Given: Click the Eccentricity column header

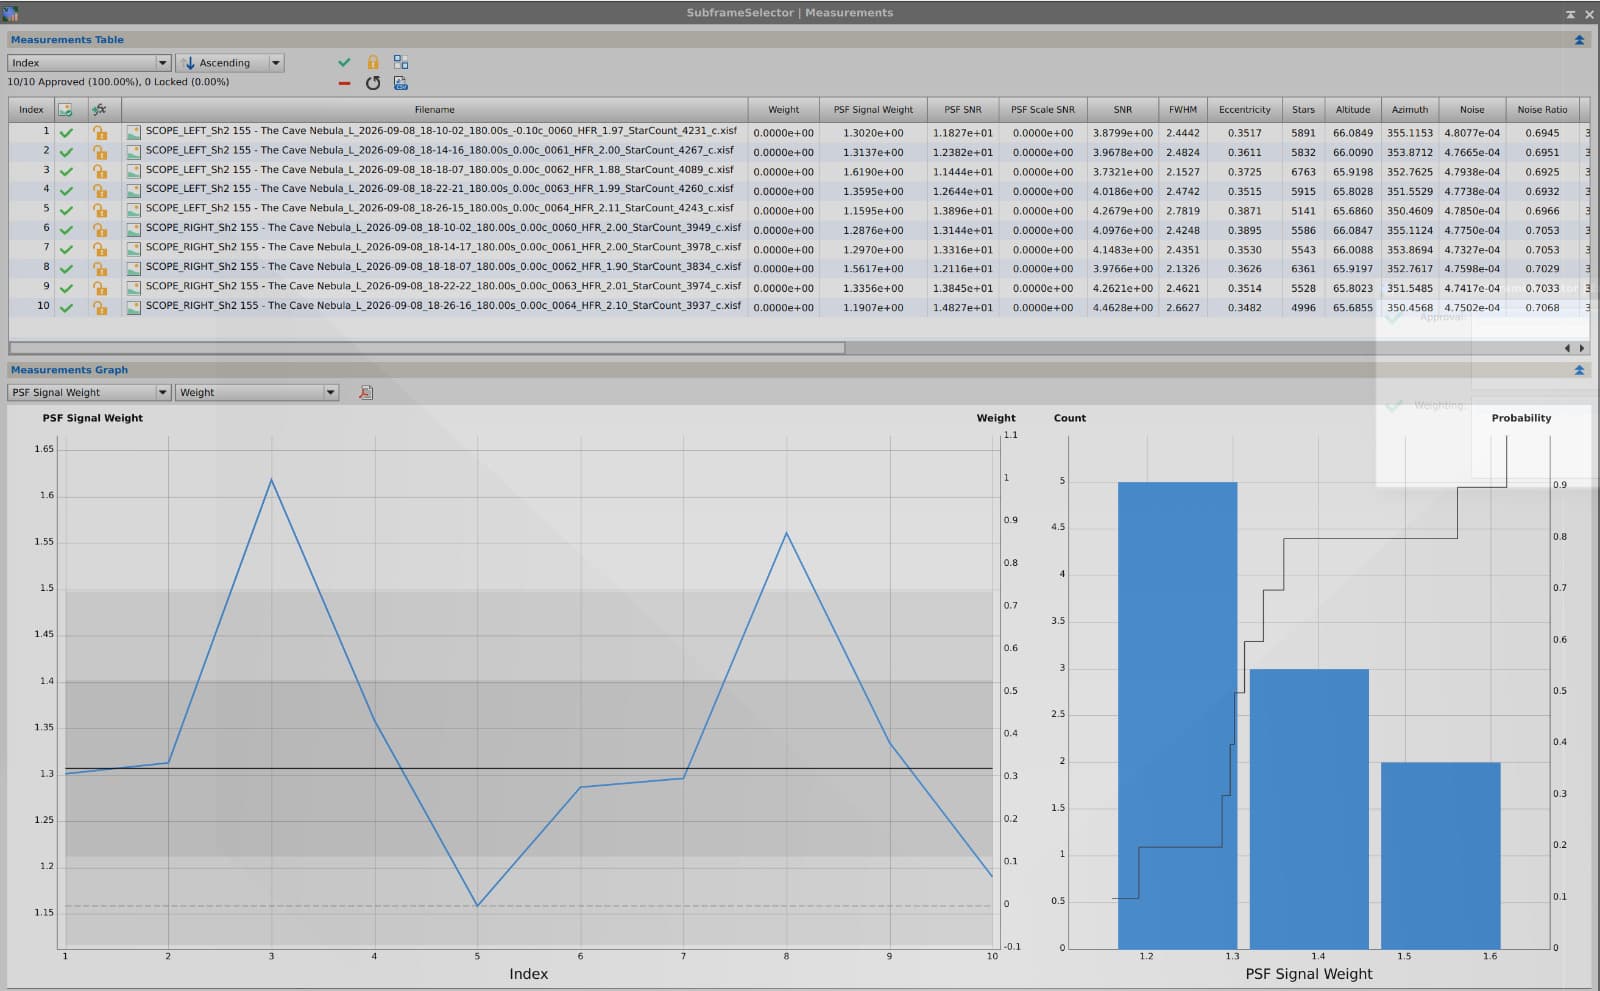Looking at the screenshot, I should point(1244,110).
